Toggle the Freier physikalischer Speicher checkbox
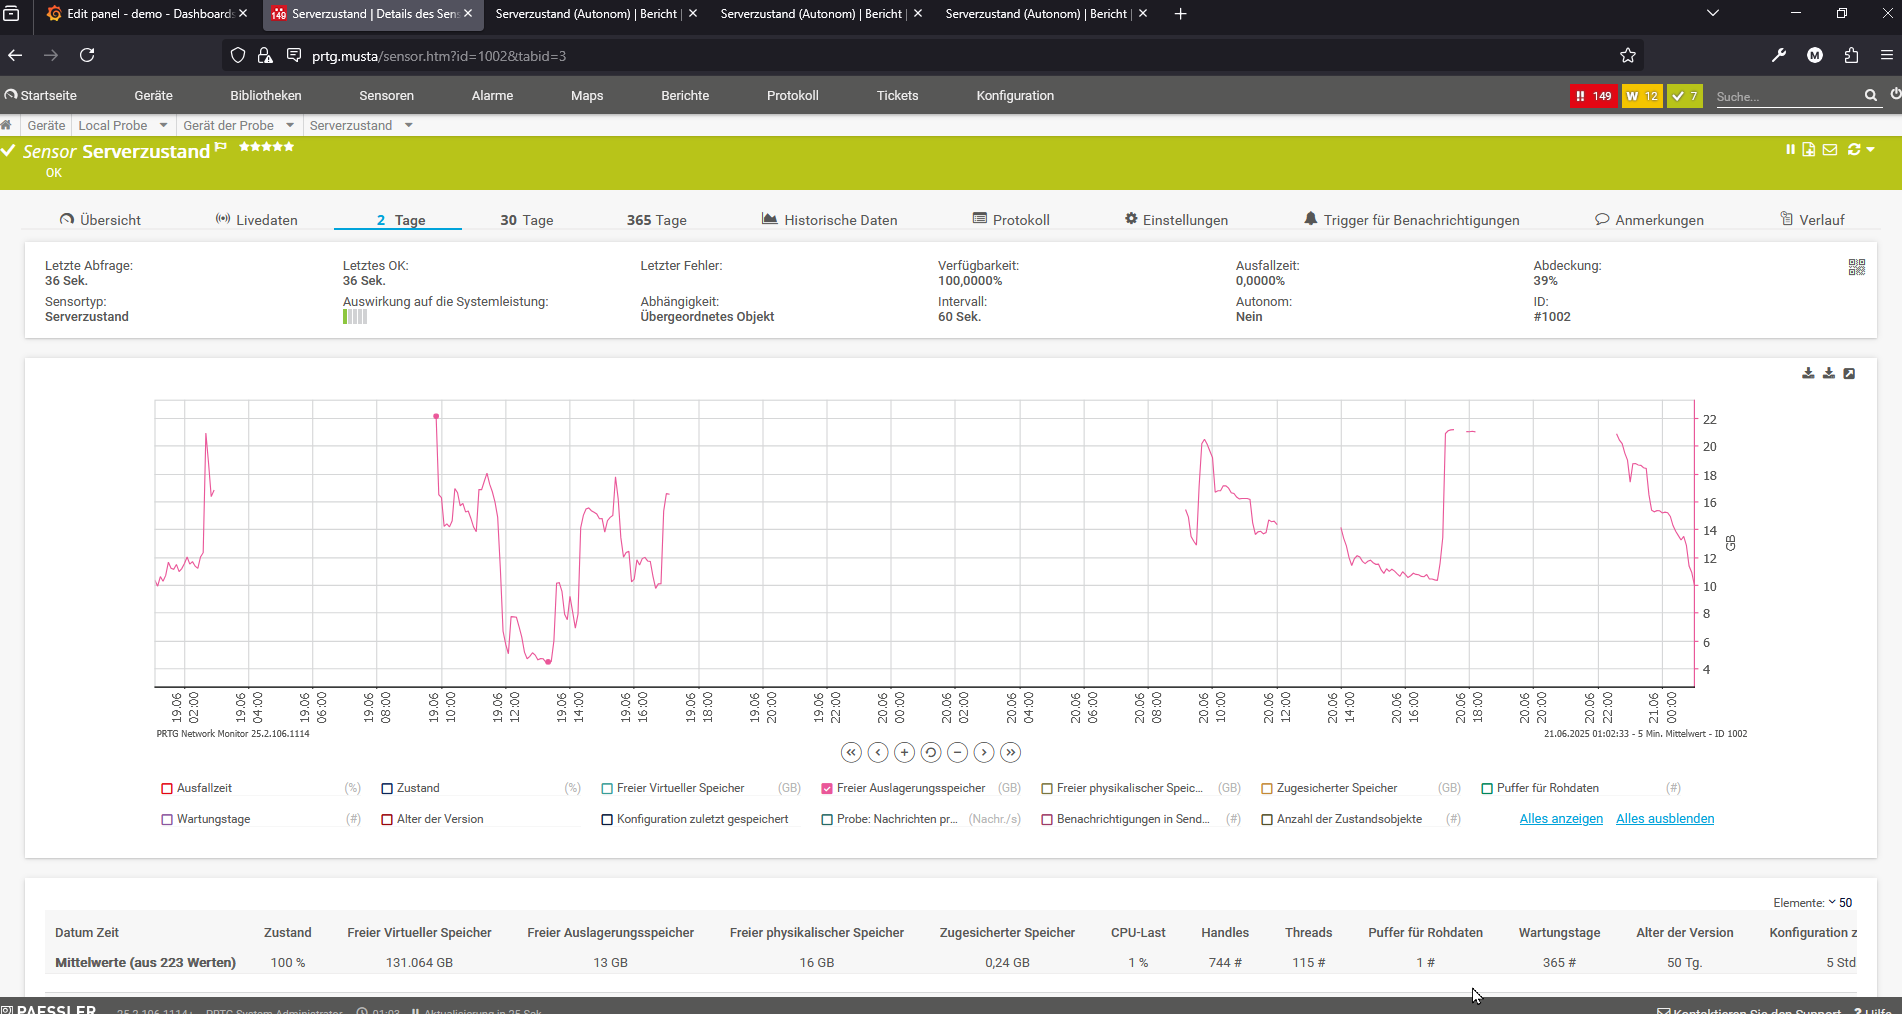The height and width of the screenshot is (1014, 1902). point(1047,789)
